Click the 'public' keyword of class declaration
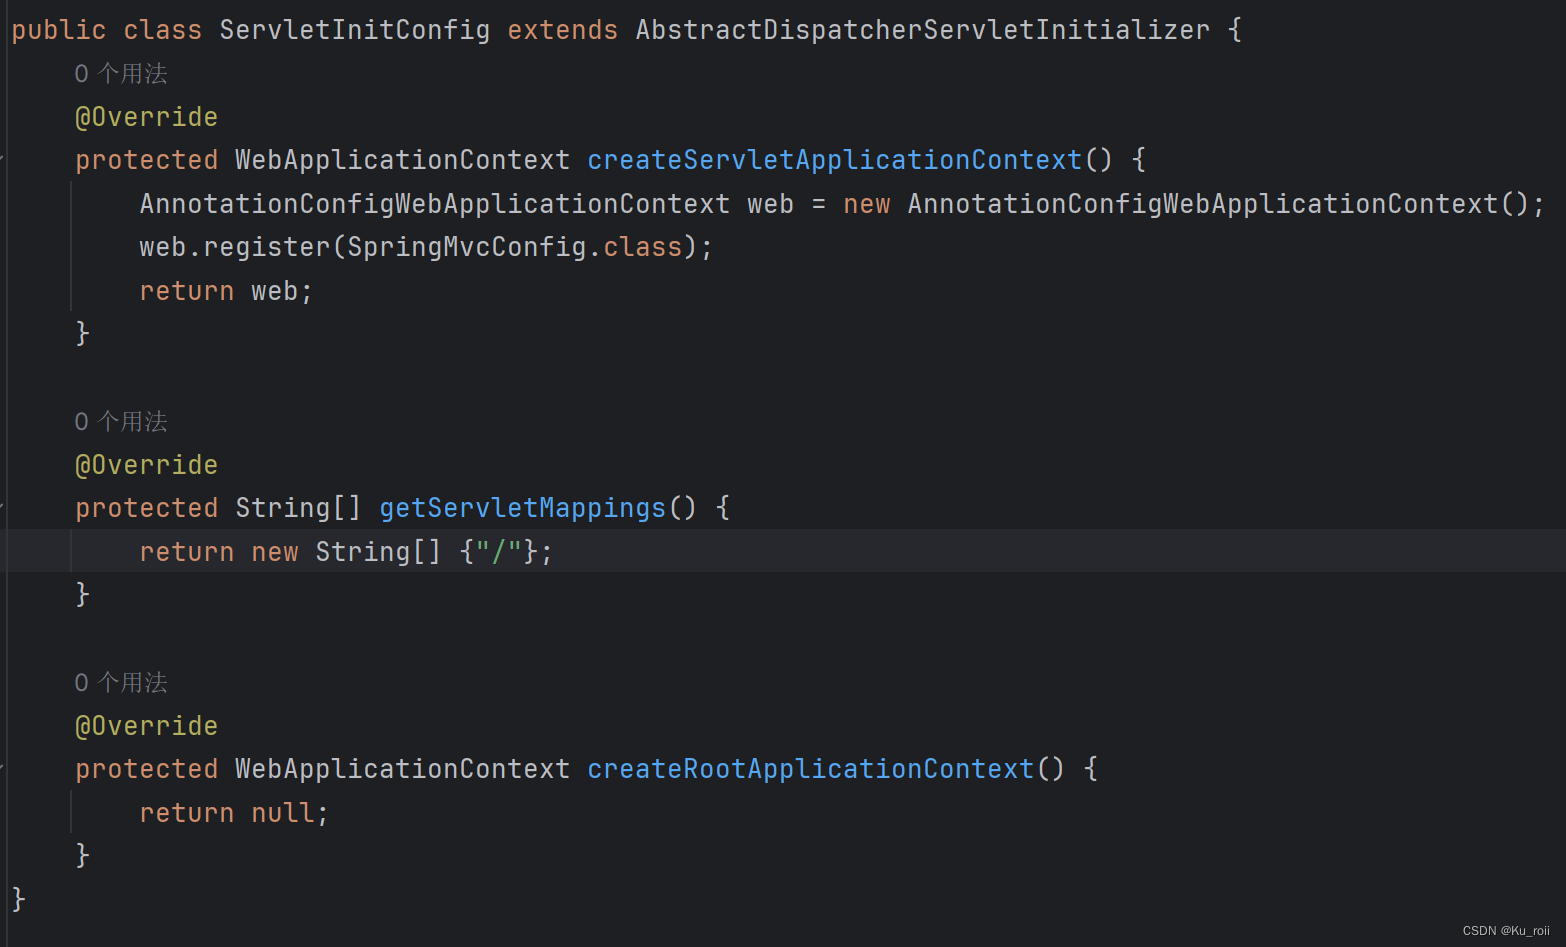The width and height of the screenshot is (1566, 947). point(59,30)
